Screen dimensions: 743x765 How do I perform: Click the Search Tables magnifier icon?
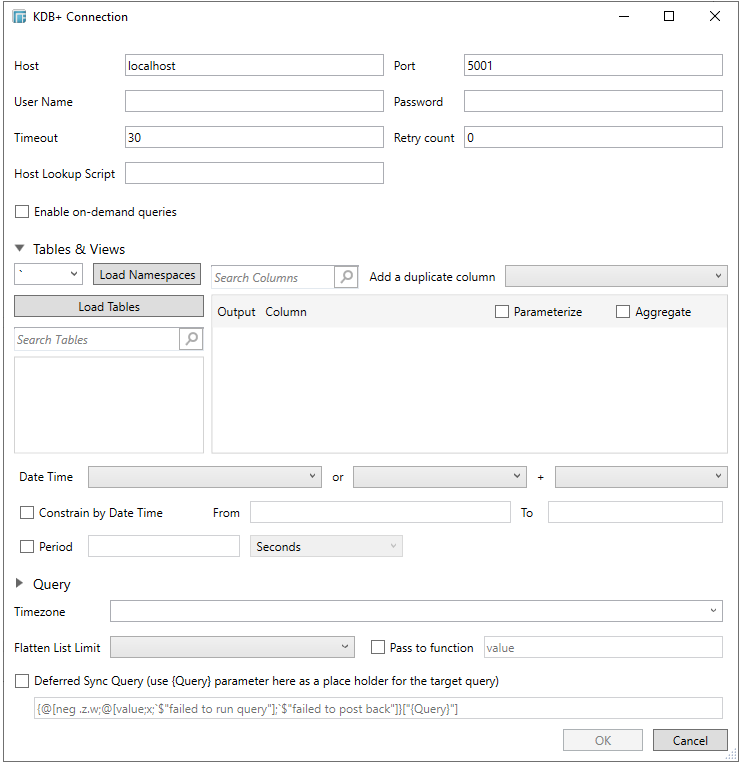pos(191,340)
